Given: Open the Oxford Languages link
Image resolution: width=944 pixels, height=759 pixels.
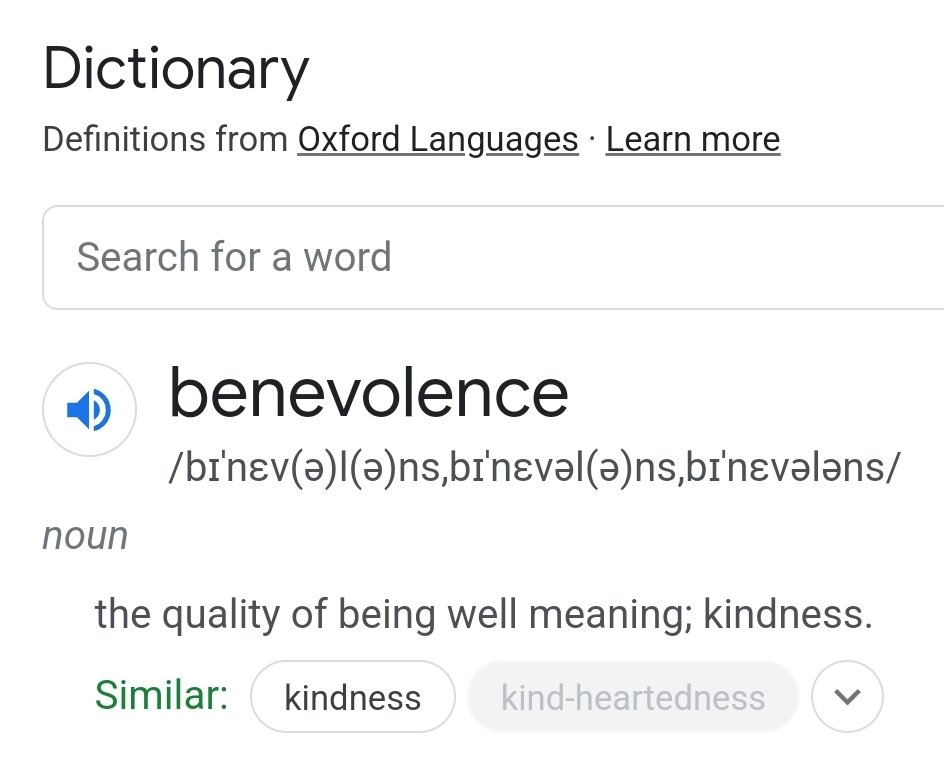Looking at the screenshot, I should click(x=438, y=140).
